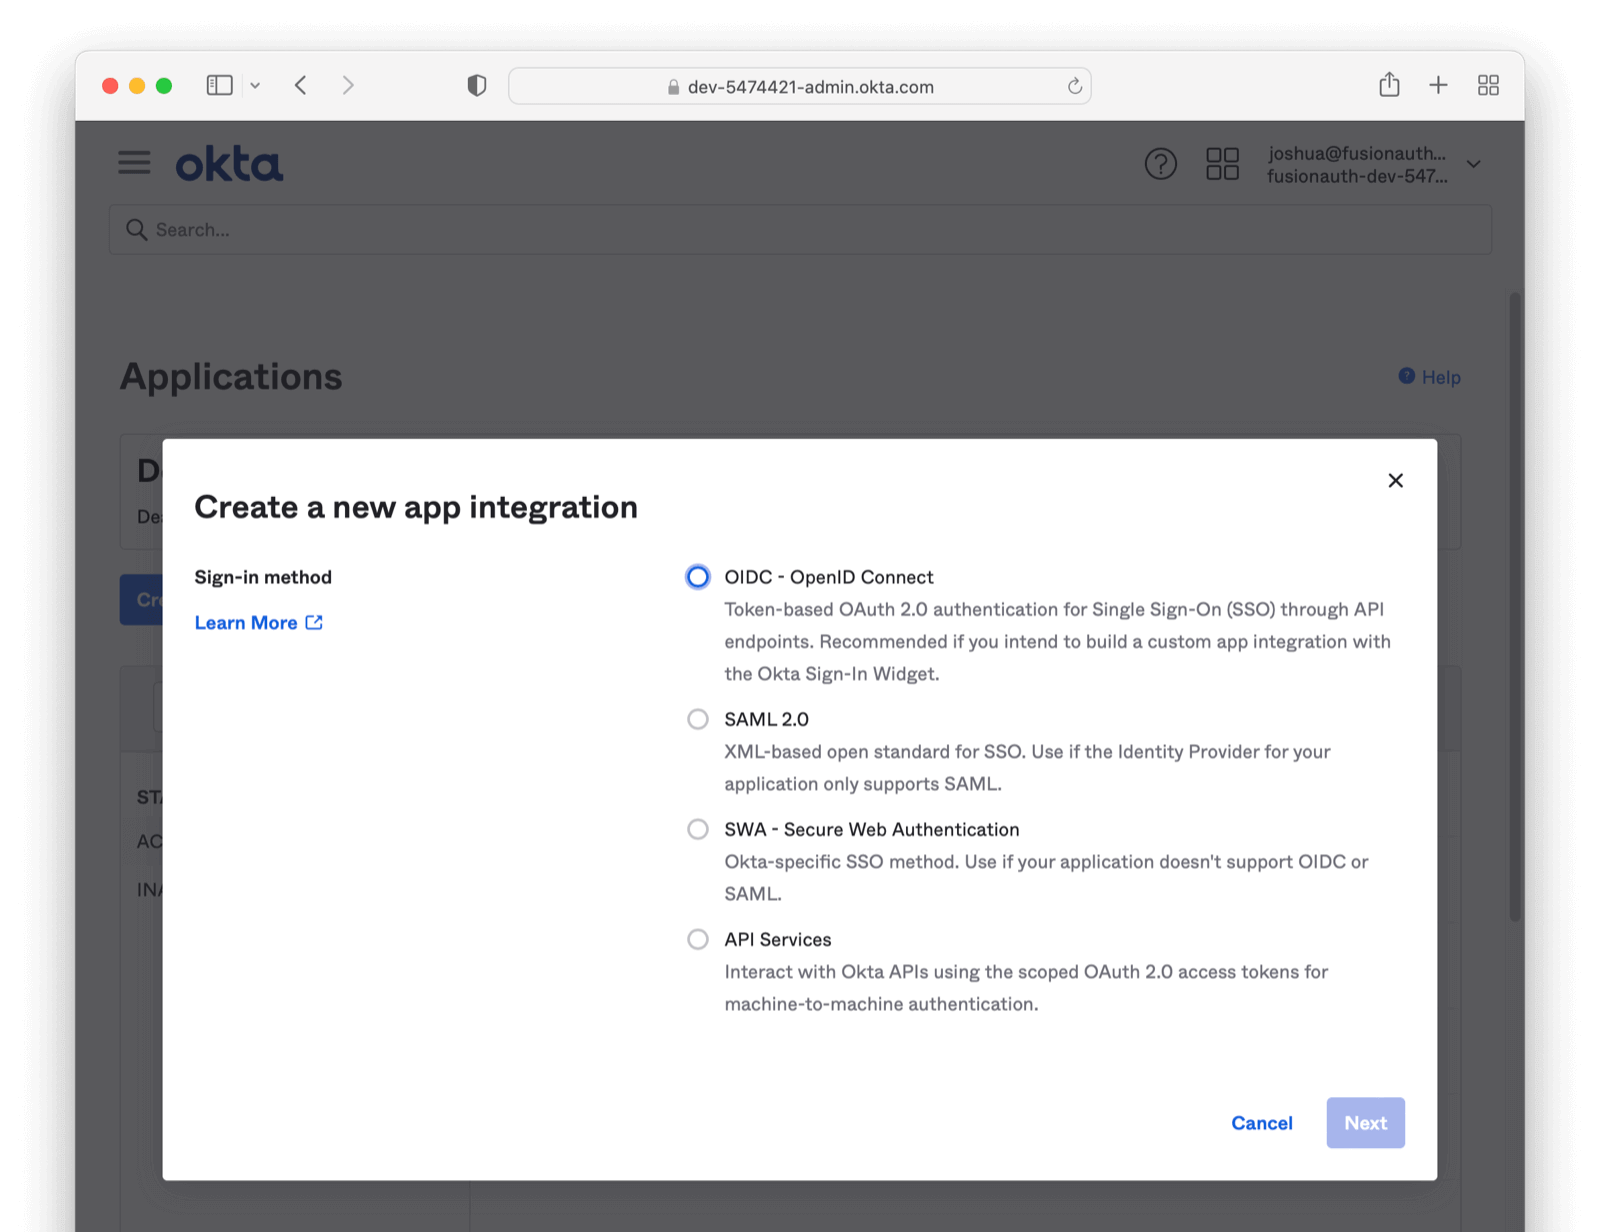Open the Okta hamburger navigation menu
The height and width of the screenshot is (1232, 1600).
click(134, 163)
